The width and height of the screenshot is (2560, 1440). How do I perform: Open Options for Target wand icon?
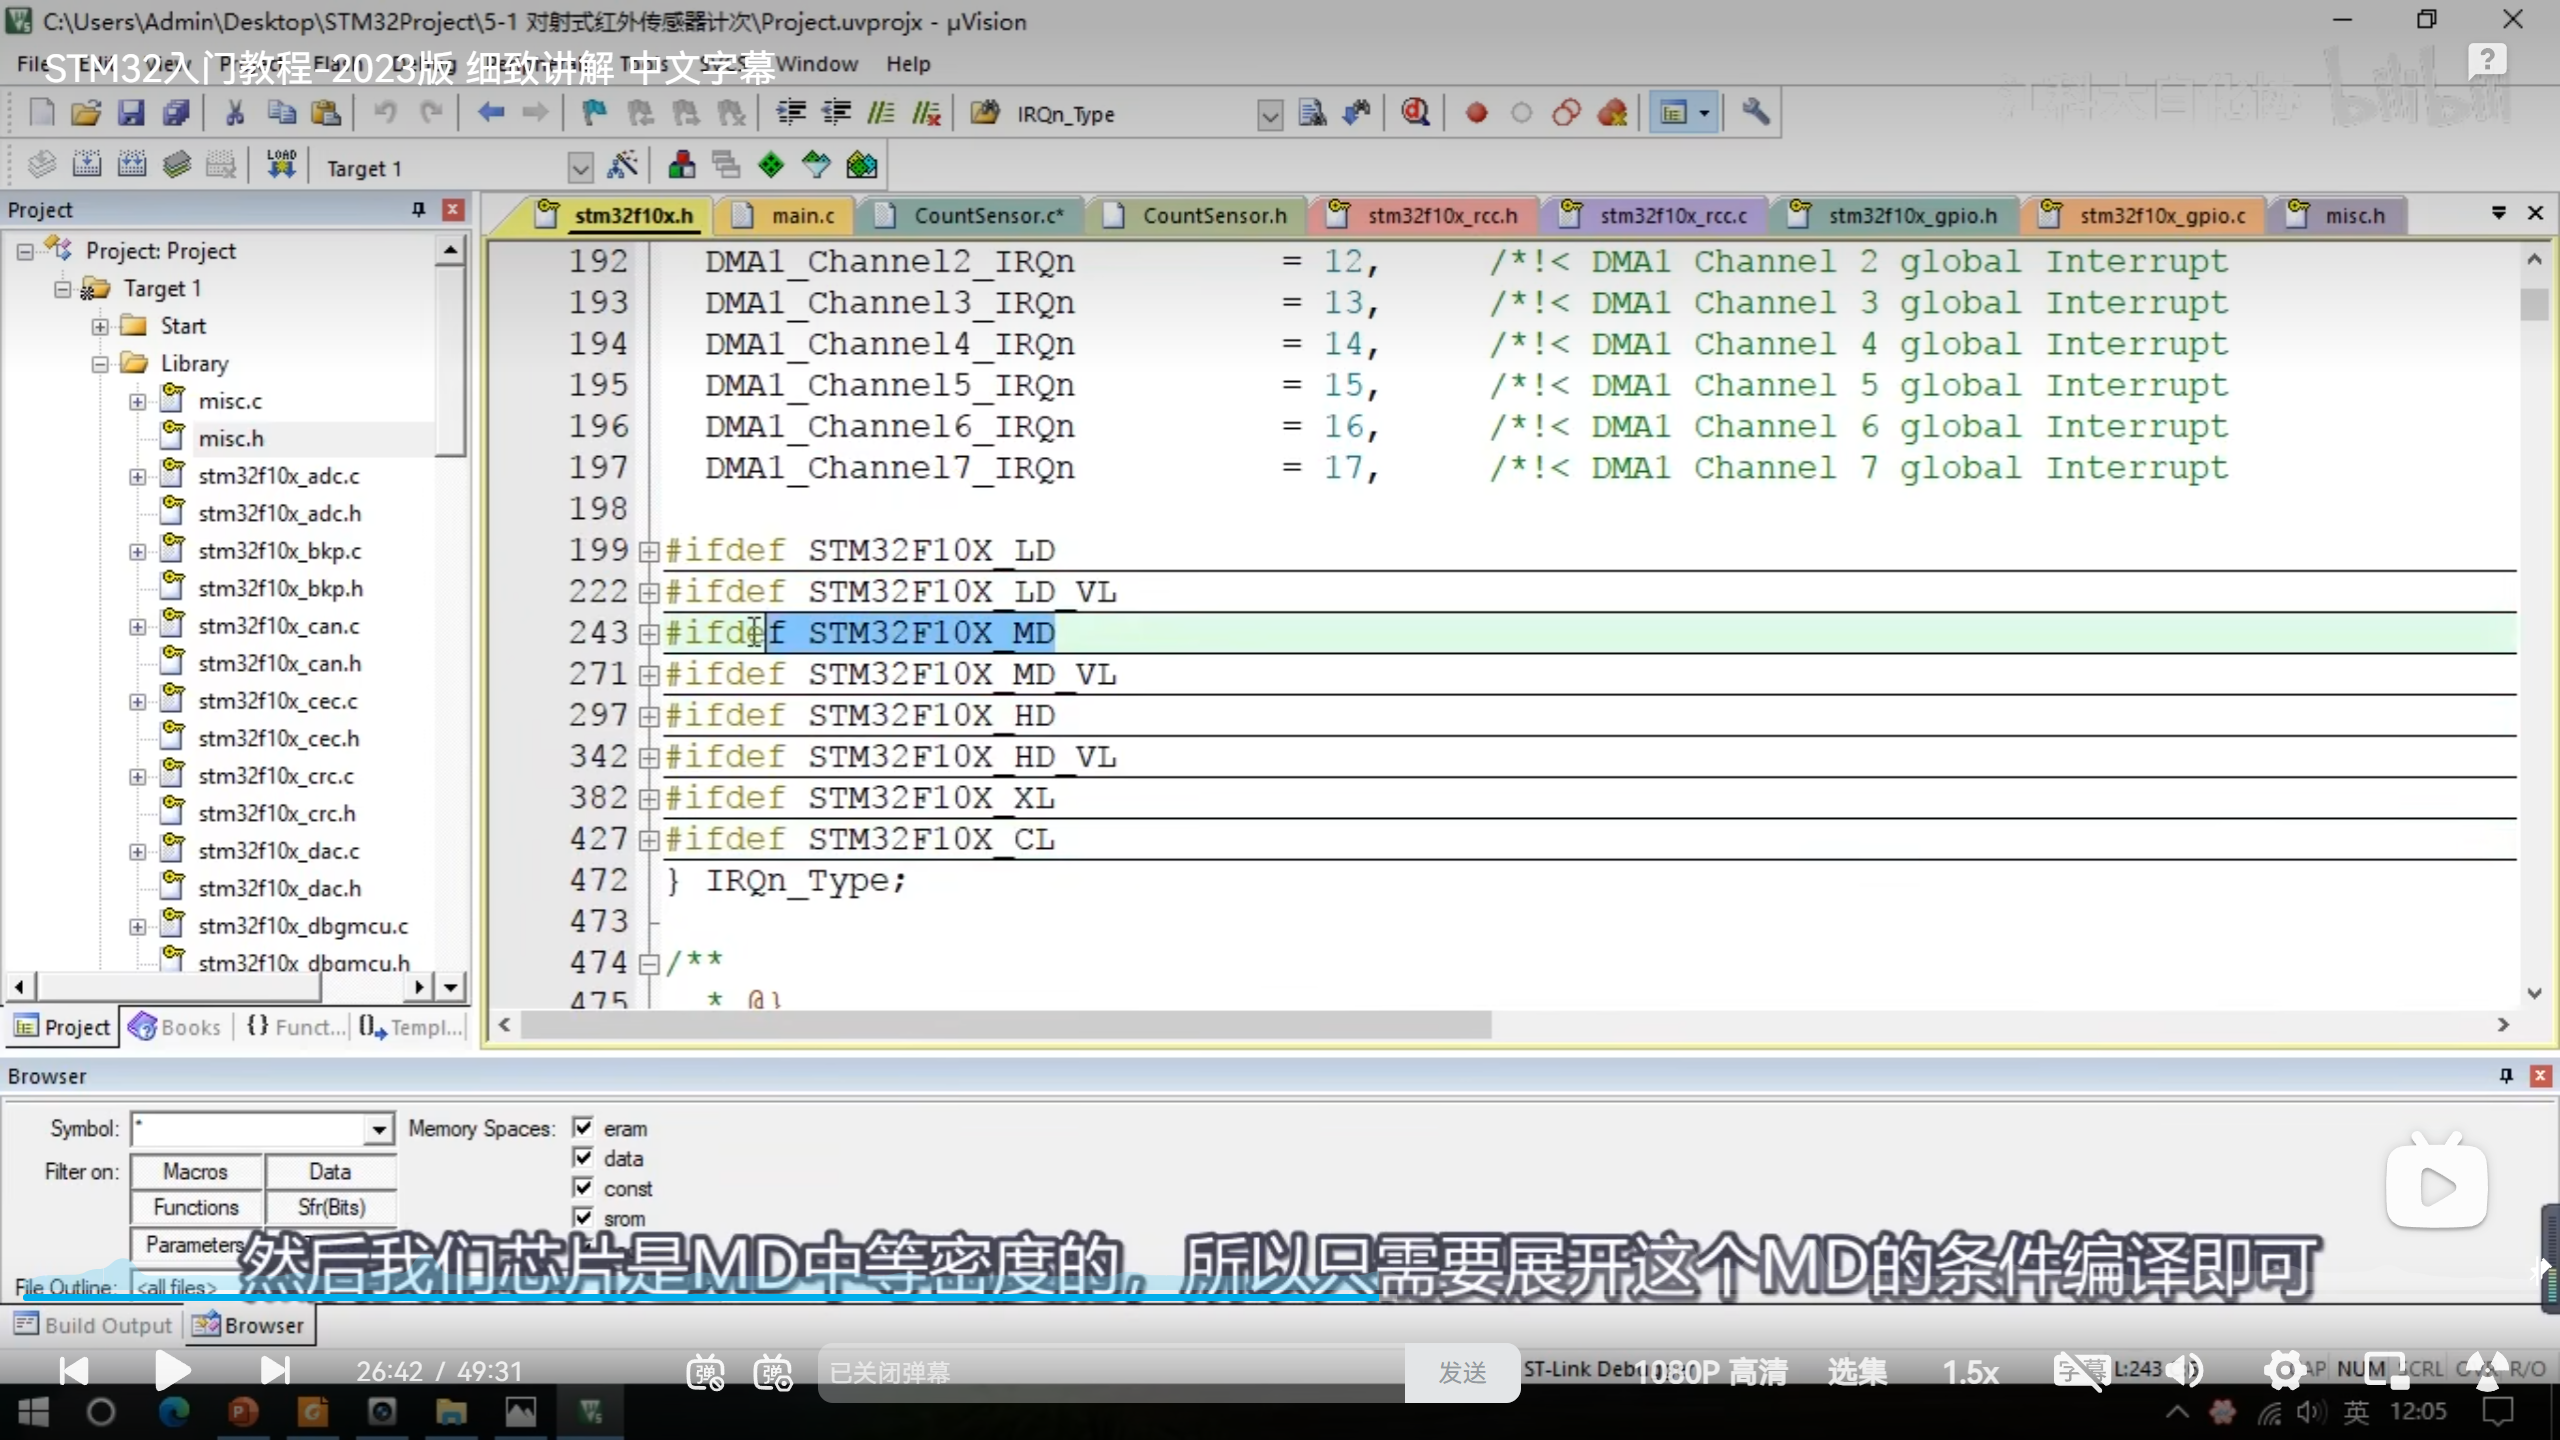(623, 165)
